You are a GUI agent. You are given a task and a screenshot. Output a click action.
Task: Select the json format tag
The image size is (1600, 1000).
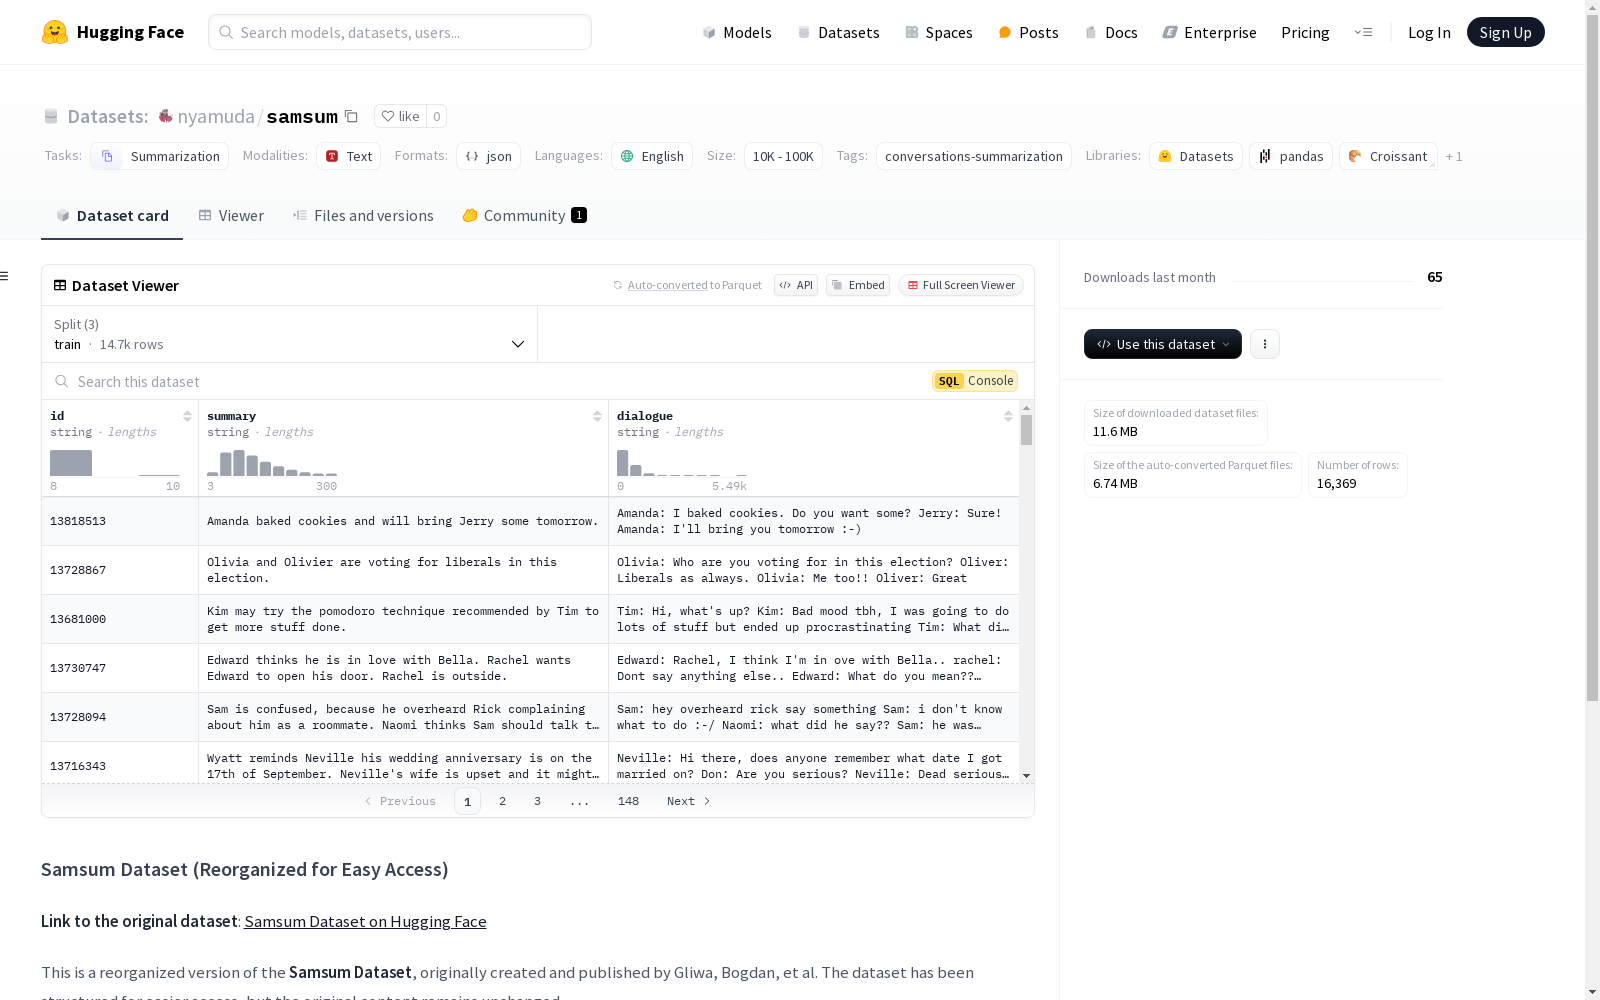pos(489,156)
